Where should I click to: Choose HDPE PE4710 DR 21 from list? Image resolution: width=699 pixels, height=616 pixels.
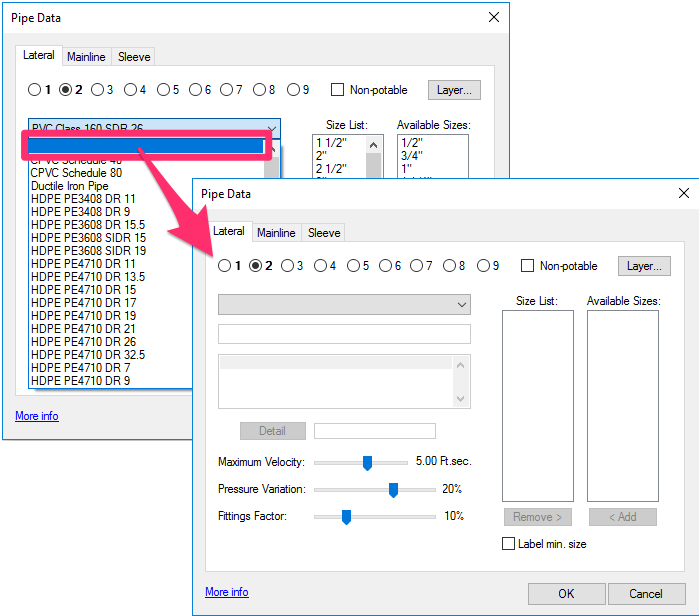click(x=83, y=329)
